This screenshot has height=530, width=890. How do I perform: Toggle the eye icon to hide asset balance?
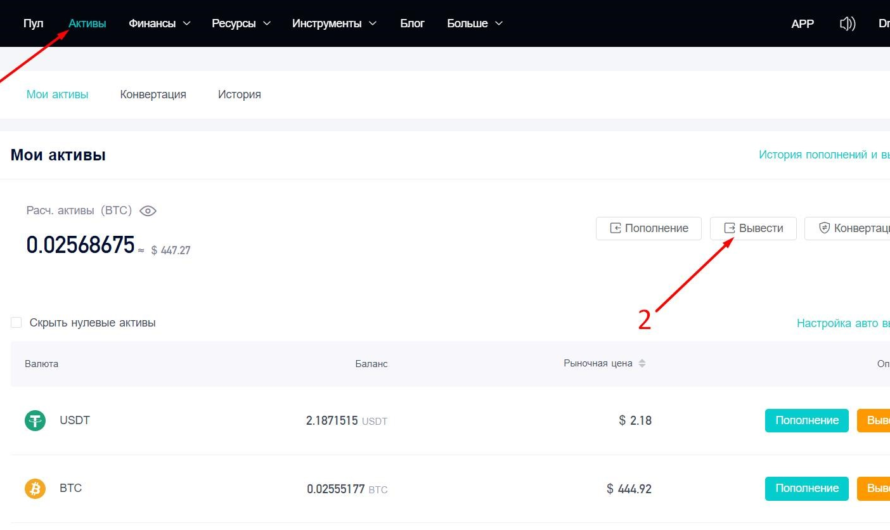pyautogui.click(x=148, y=211)
